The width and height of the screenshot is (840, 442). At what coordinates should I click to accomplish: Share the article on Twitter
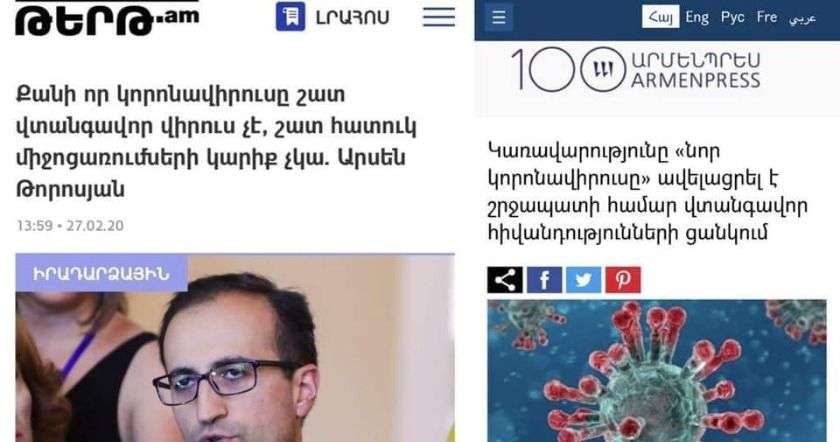(x=584, y=280)
